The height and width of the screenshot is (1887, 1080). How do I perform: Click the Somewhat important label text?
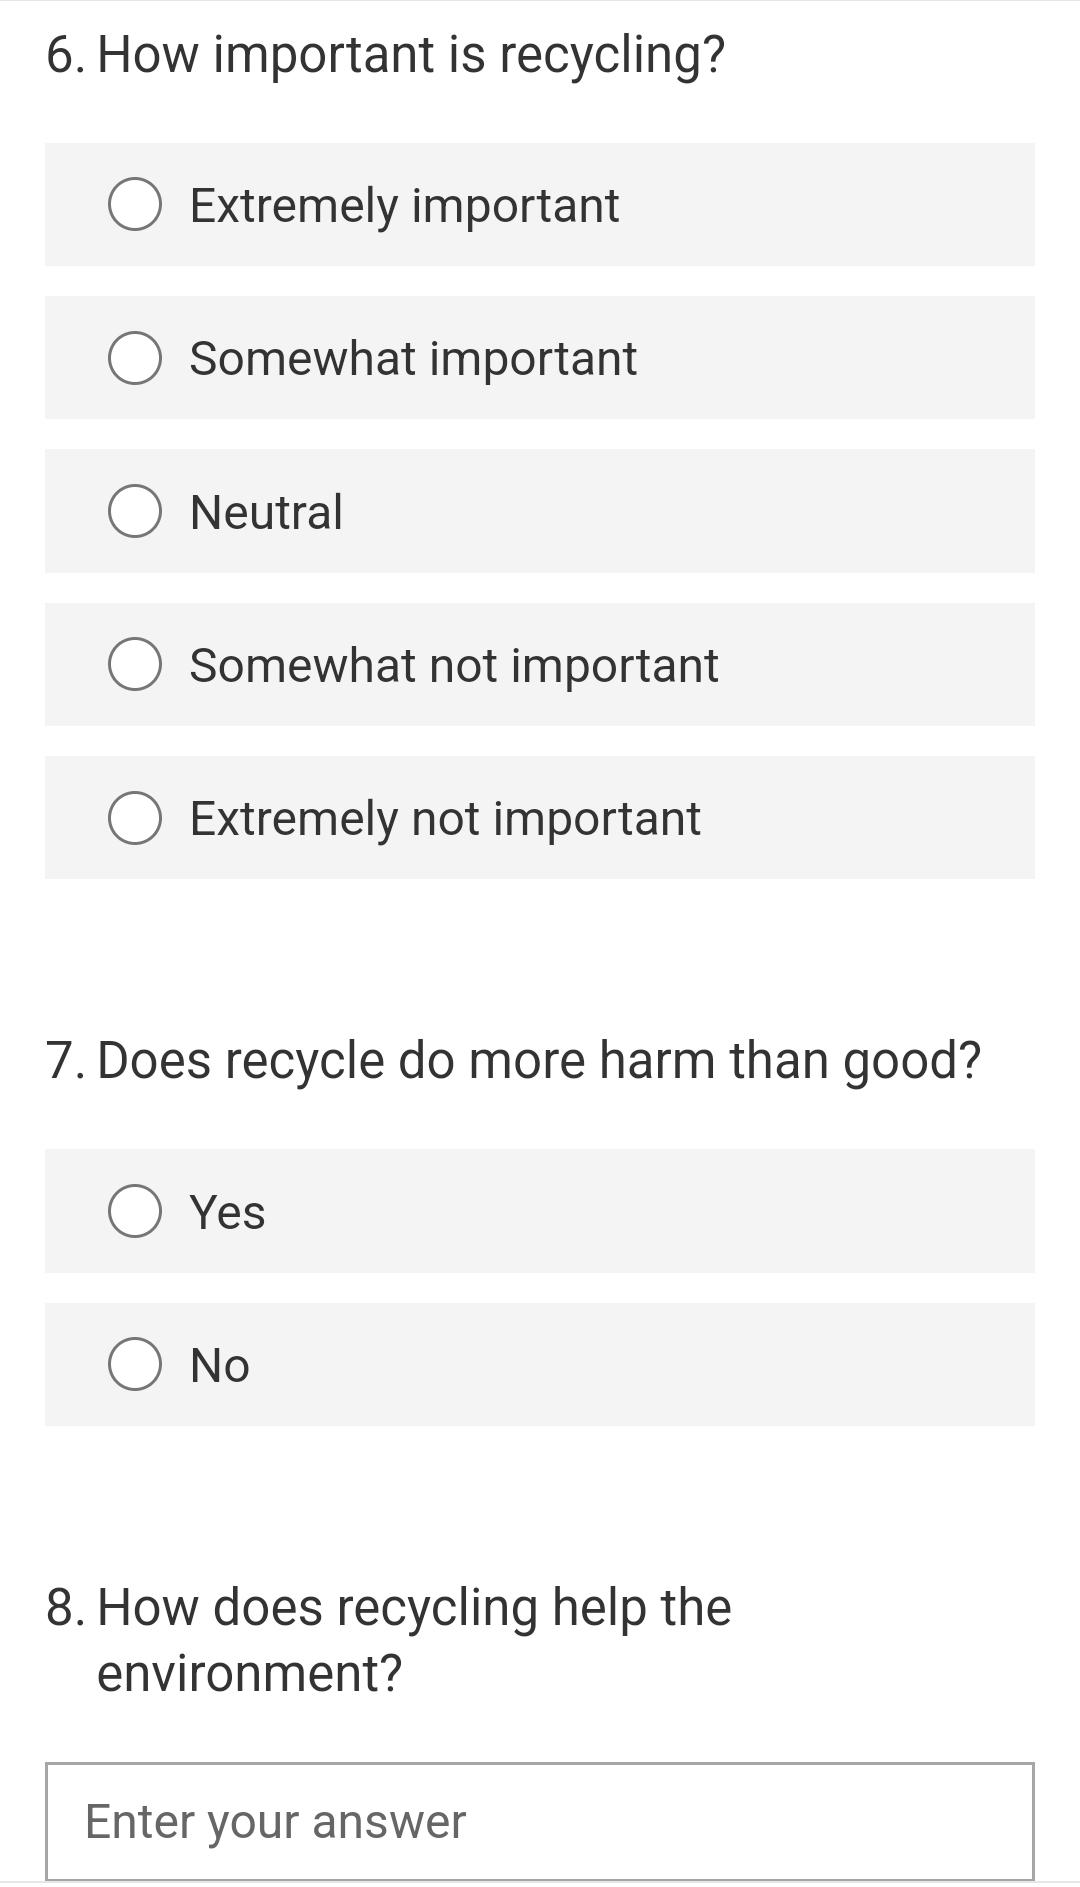412,358
